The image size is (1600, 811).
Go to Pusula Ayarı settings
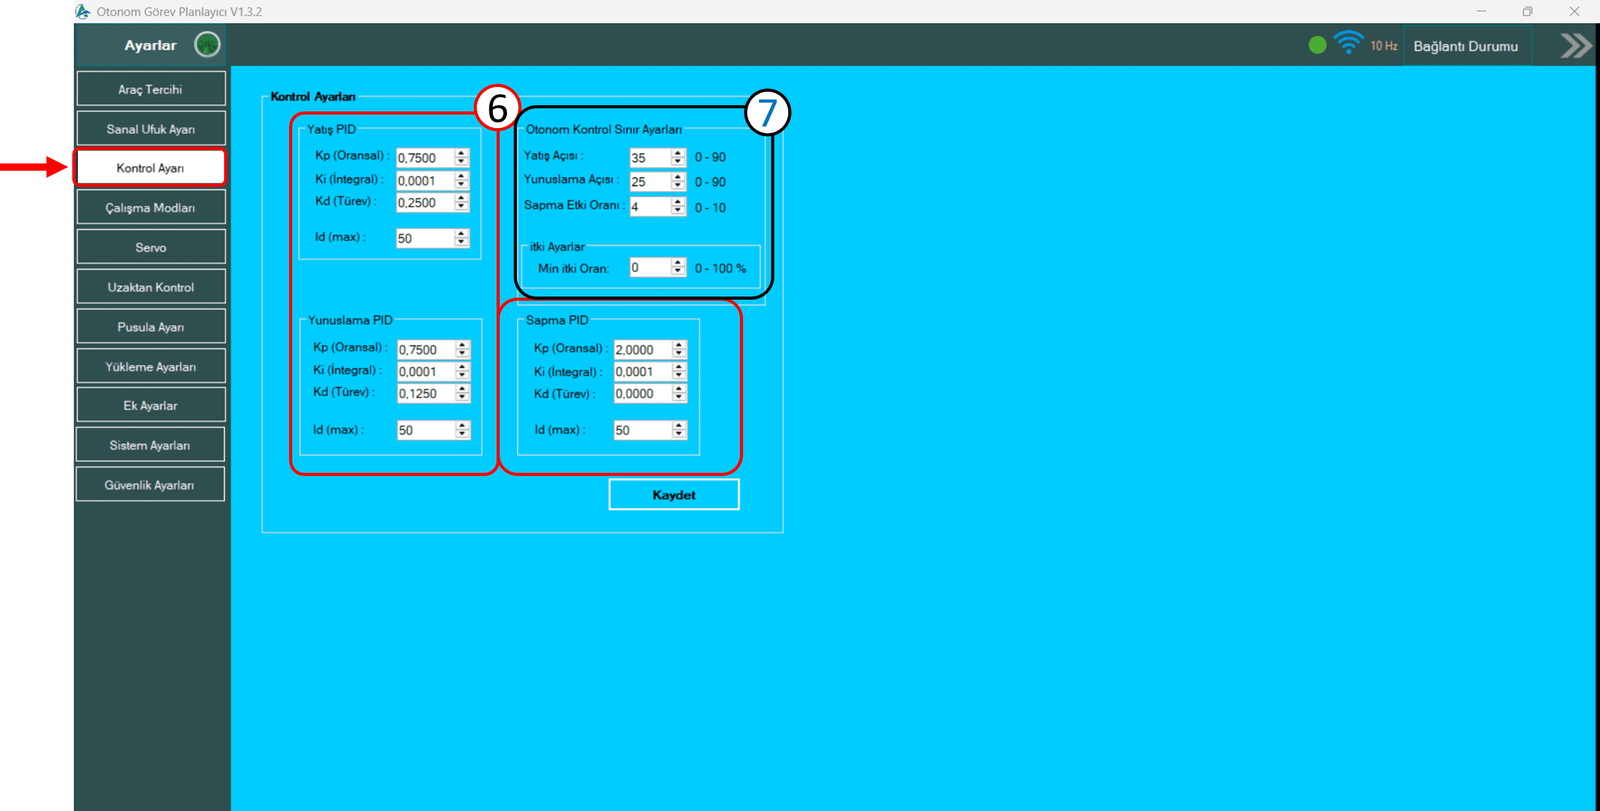[x=151, y=327]
